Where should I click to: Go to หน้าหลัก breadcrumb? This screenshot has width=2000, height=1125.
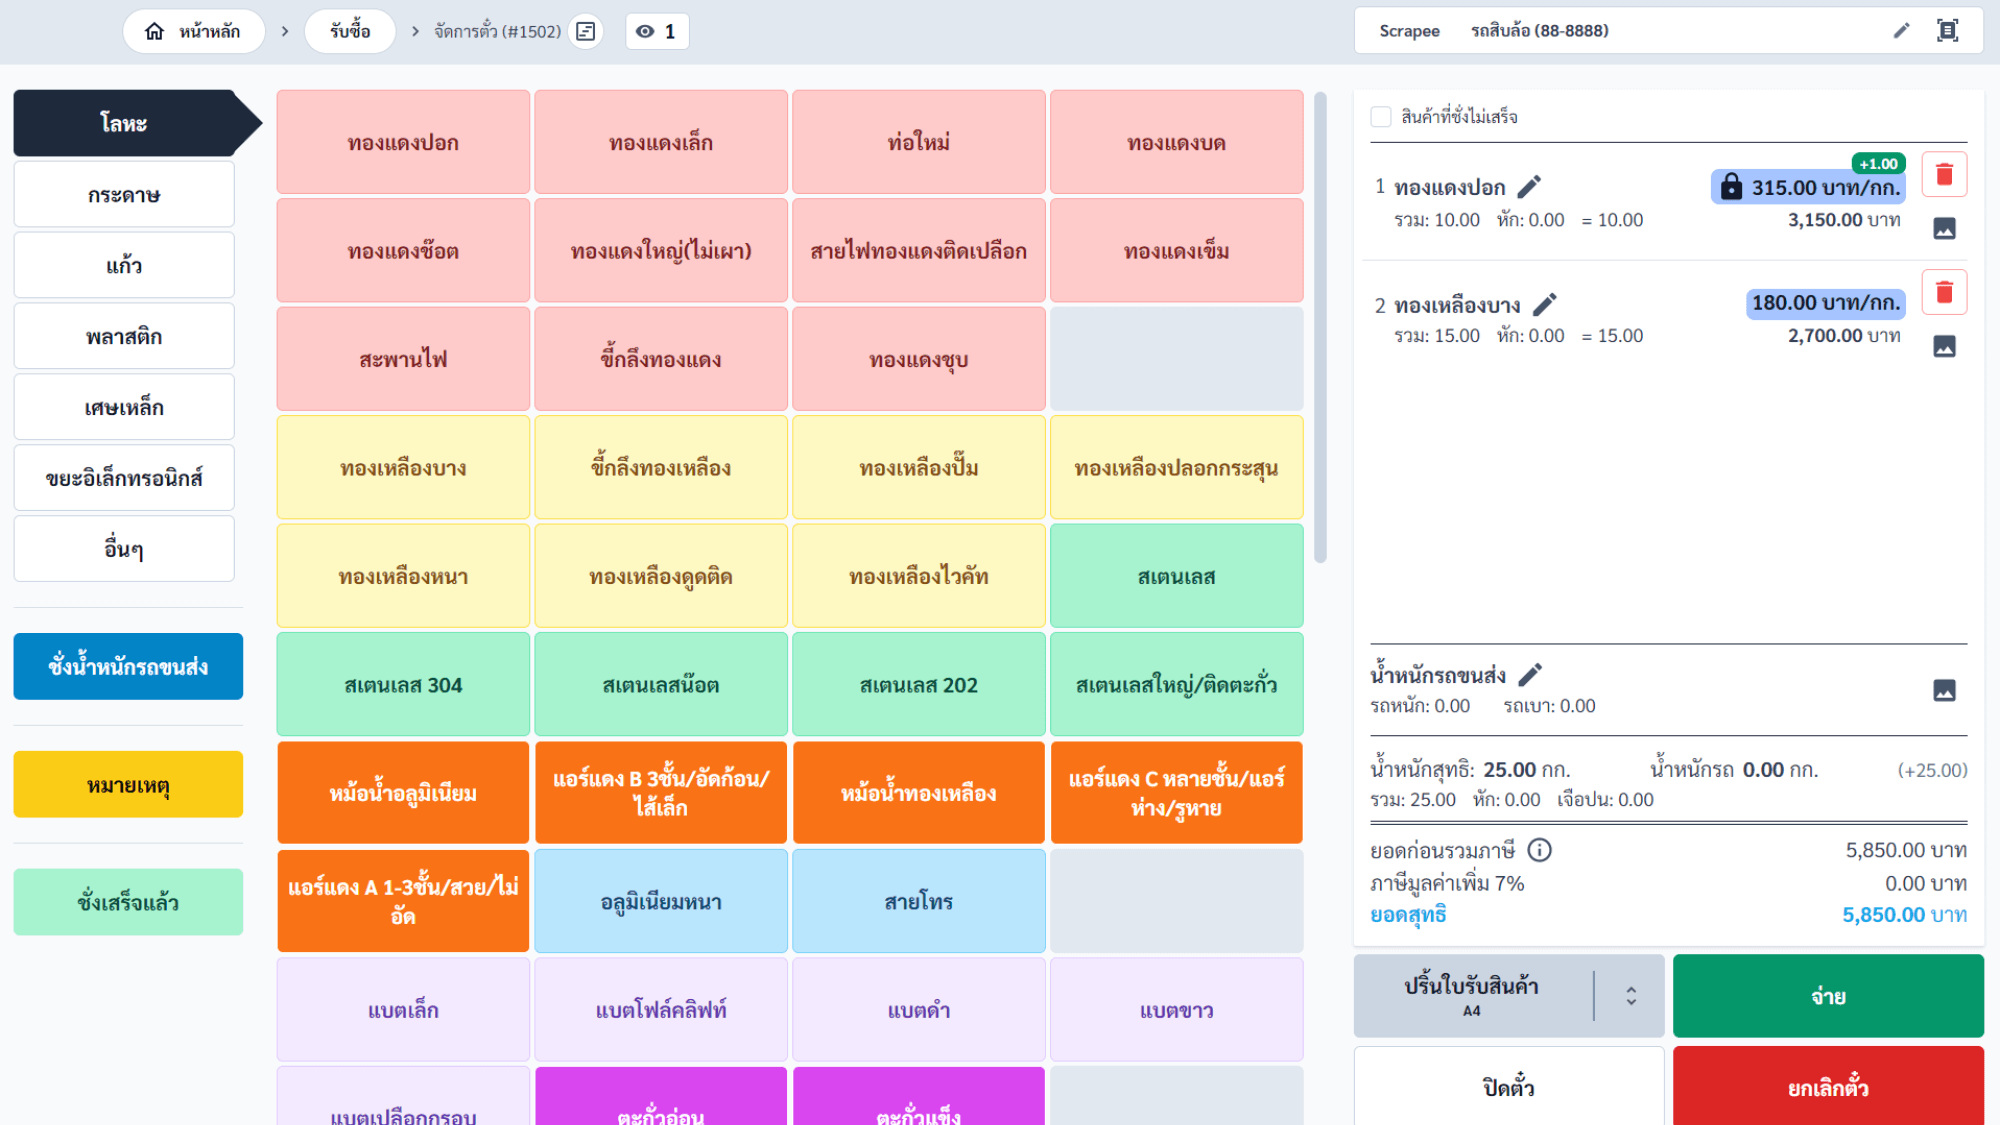194,31
